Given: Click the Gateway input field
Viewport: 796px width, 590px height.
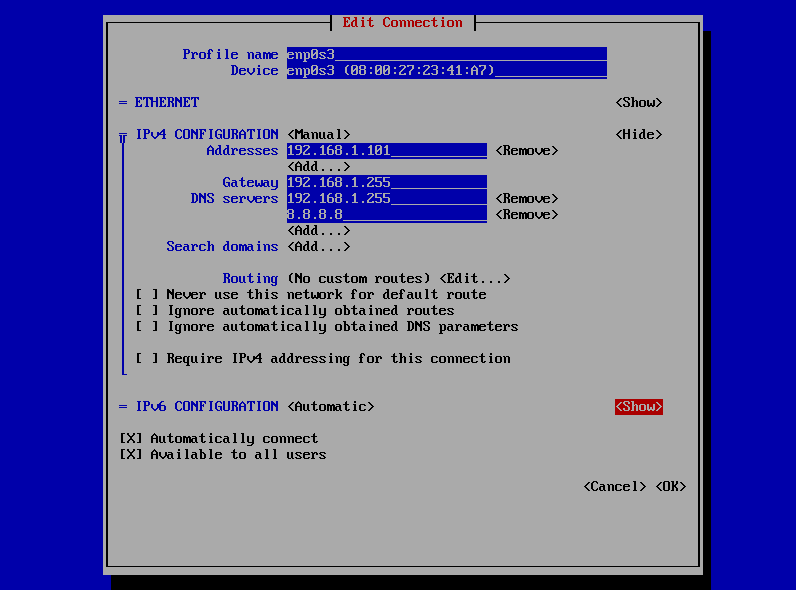Looking at the screenshot, I should click(386, 182).
